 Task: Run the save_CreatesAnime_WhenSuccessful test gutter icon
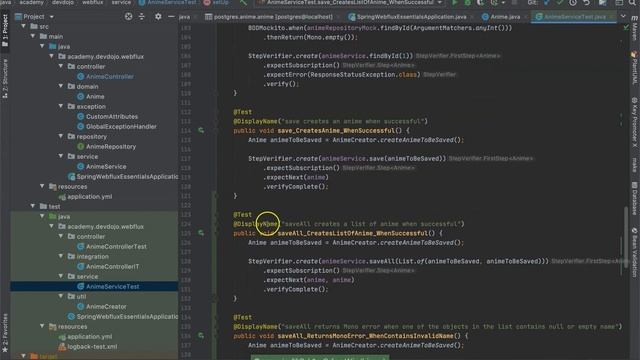pos(201,130)
